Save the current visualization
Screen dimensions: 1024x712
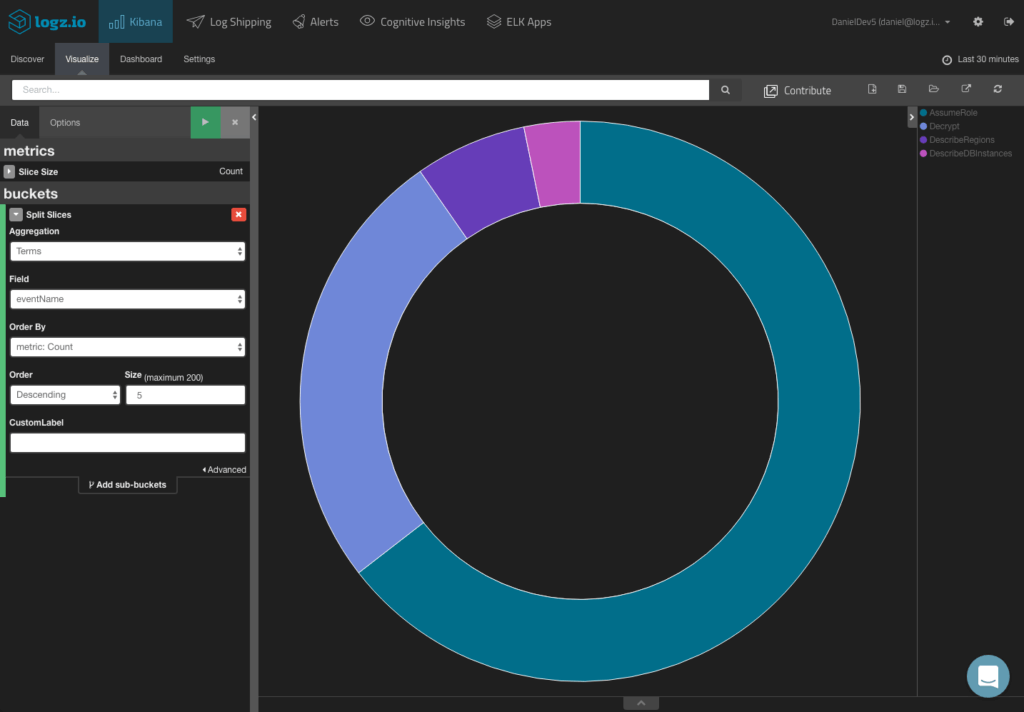point(902,89)
